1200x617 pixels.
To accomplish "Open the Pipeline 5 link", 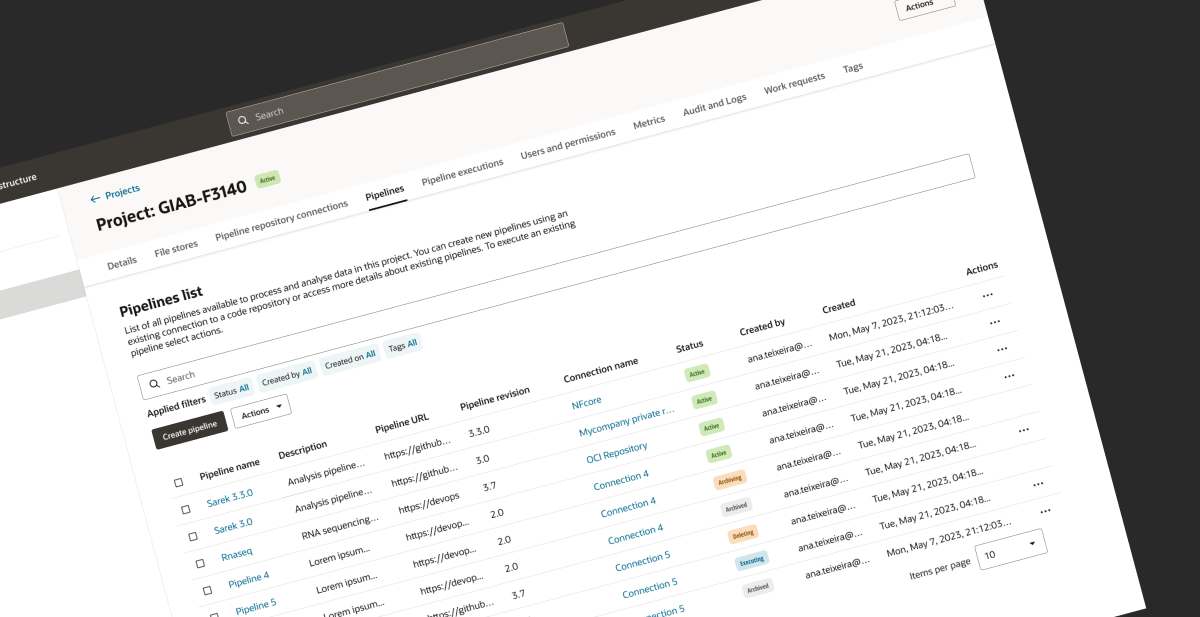I will click(x=256, y=606).
